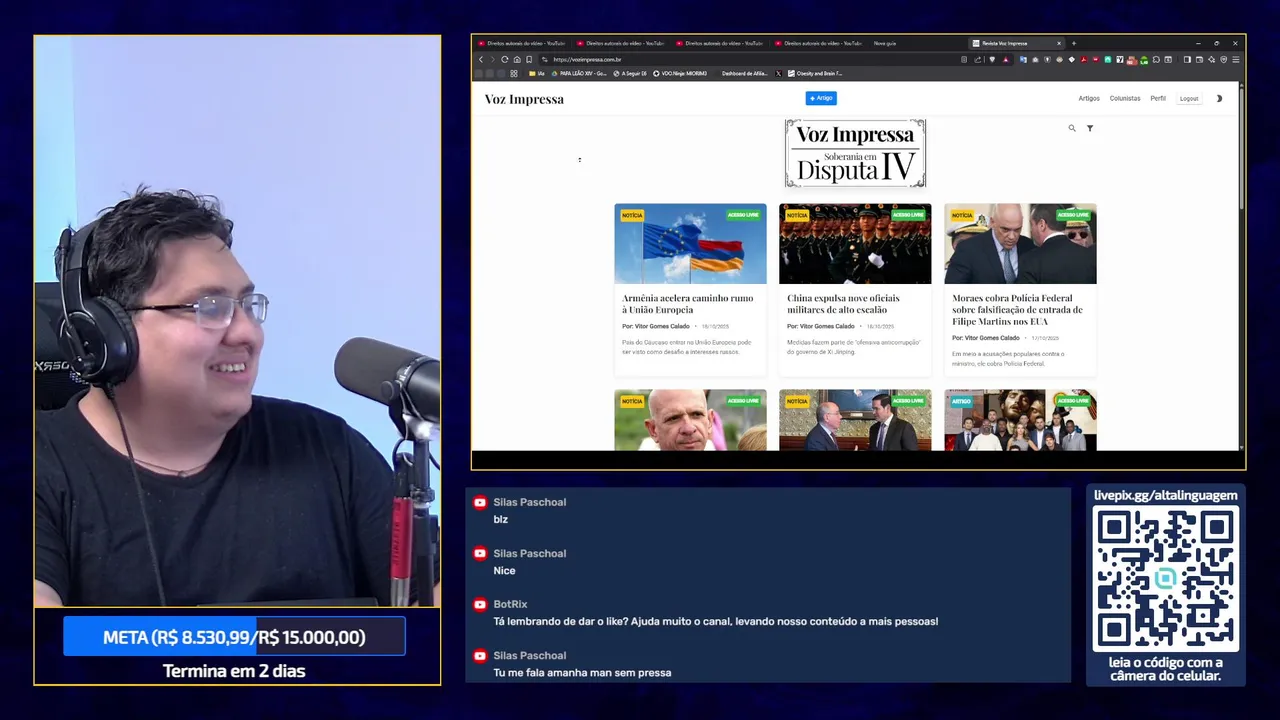Open a new tab with the plus button

point(1074,43)
